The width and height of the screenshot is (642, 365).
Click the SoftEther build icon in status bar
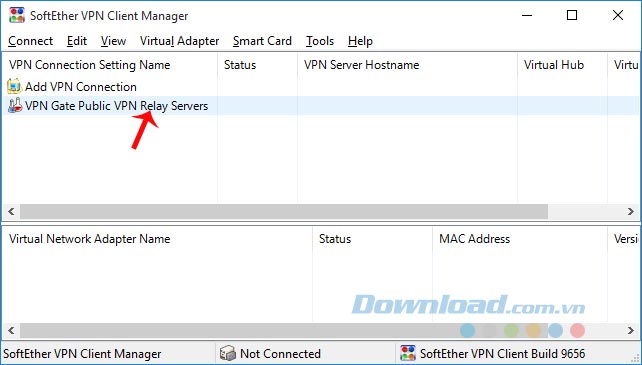click(407, 353)
